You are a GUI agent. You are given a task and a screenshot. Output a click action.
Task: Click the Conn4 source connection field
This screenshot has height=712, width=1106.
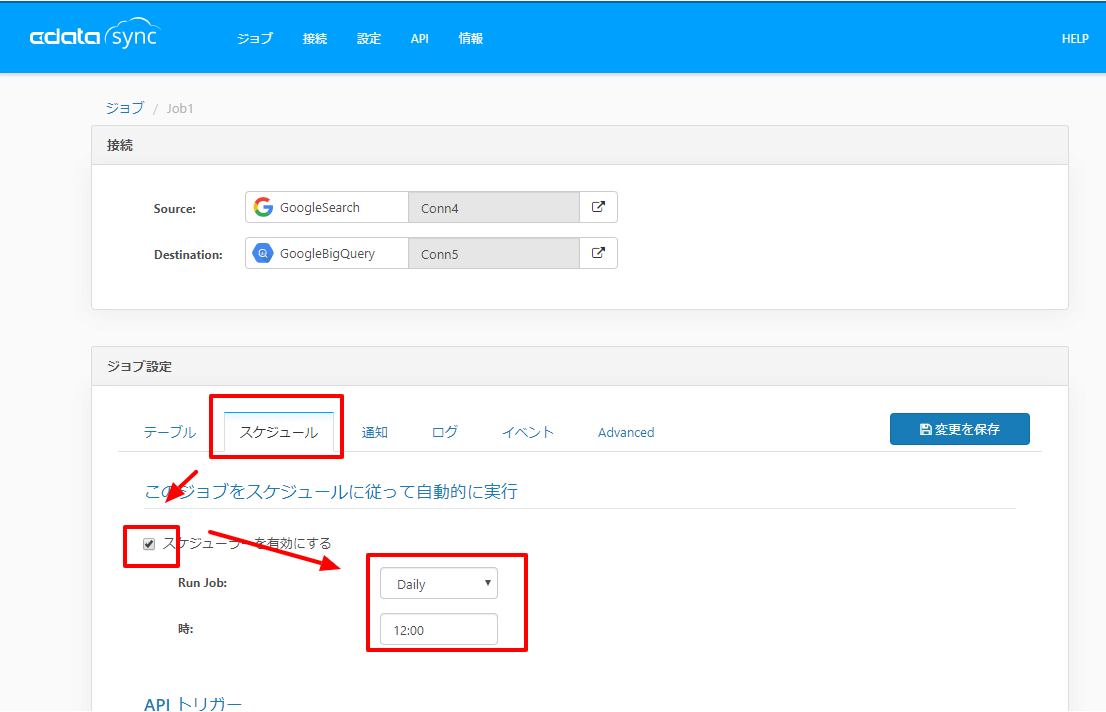pos(494,207)
